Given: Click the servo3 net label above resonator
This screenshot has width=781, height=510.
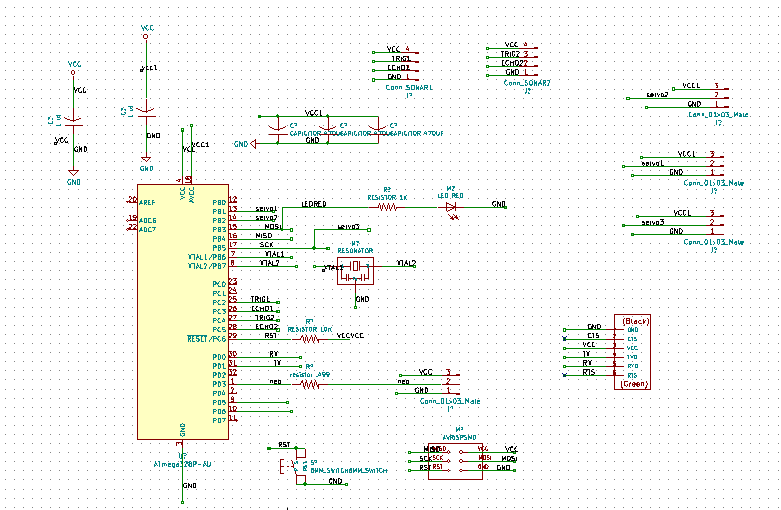Looking at the screenshot, I should click(348, 227).
